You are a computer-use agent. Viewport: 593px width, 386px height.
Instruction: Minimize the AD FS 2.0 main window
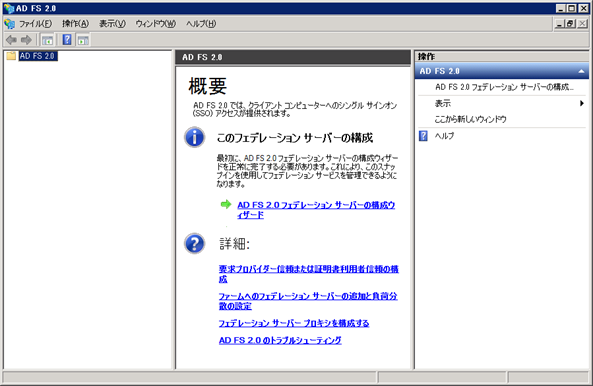tap(561, 8)
